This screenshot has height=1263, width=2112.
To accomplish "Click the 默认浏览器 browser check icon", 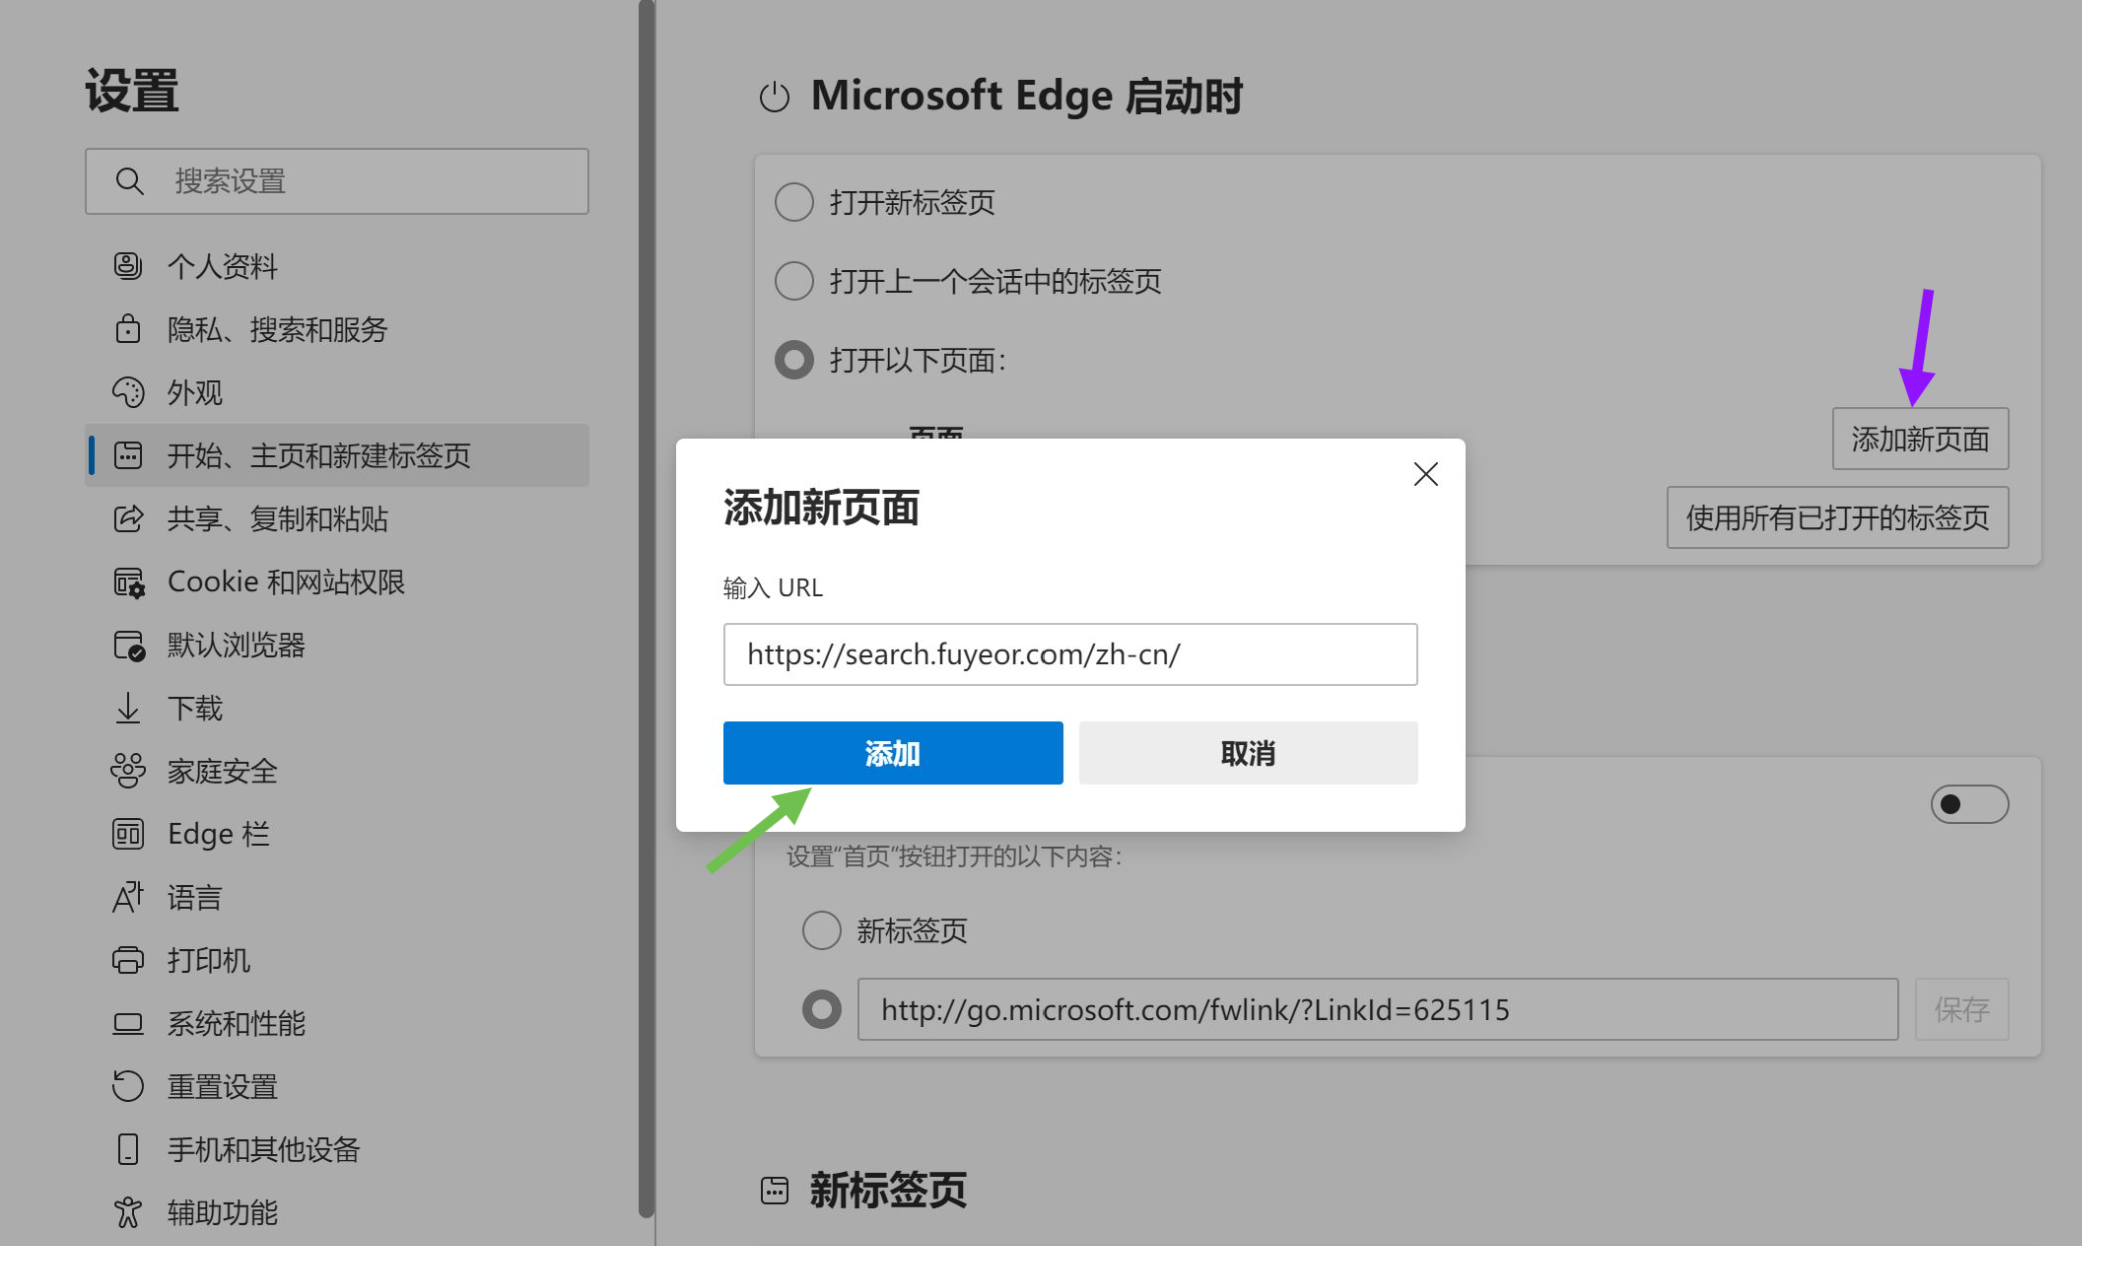I will pos(128,645).
